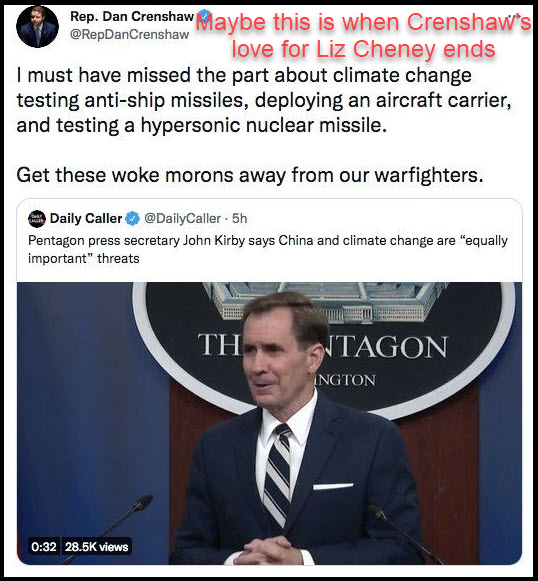Open the @RepDanCrenshaw handle link

(130, 34)
